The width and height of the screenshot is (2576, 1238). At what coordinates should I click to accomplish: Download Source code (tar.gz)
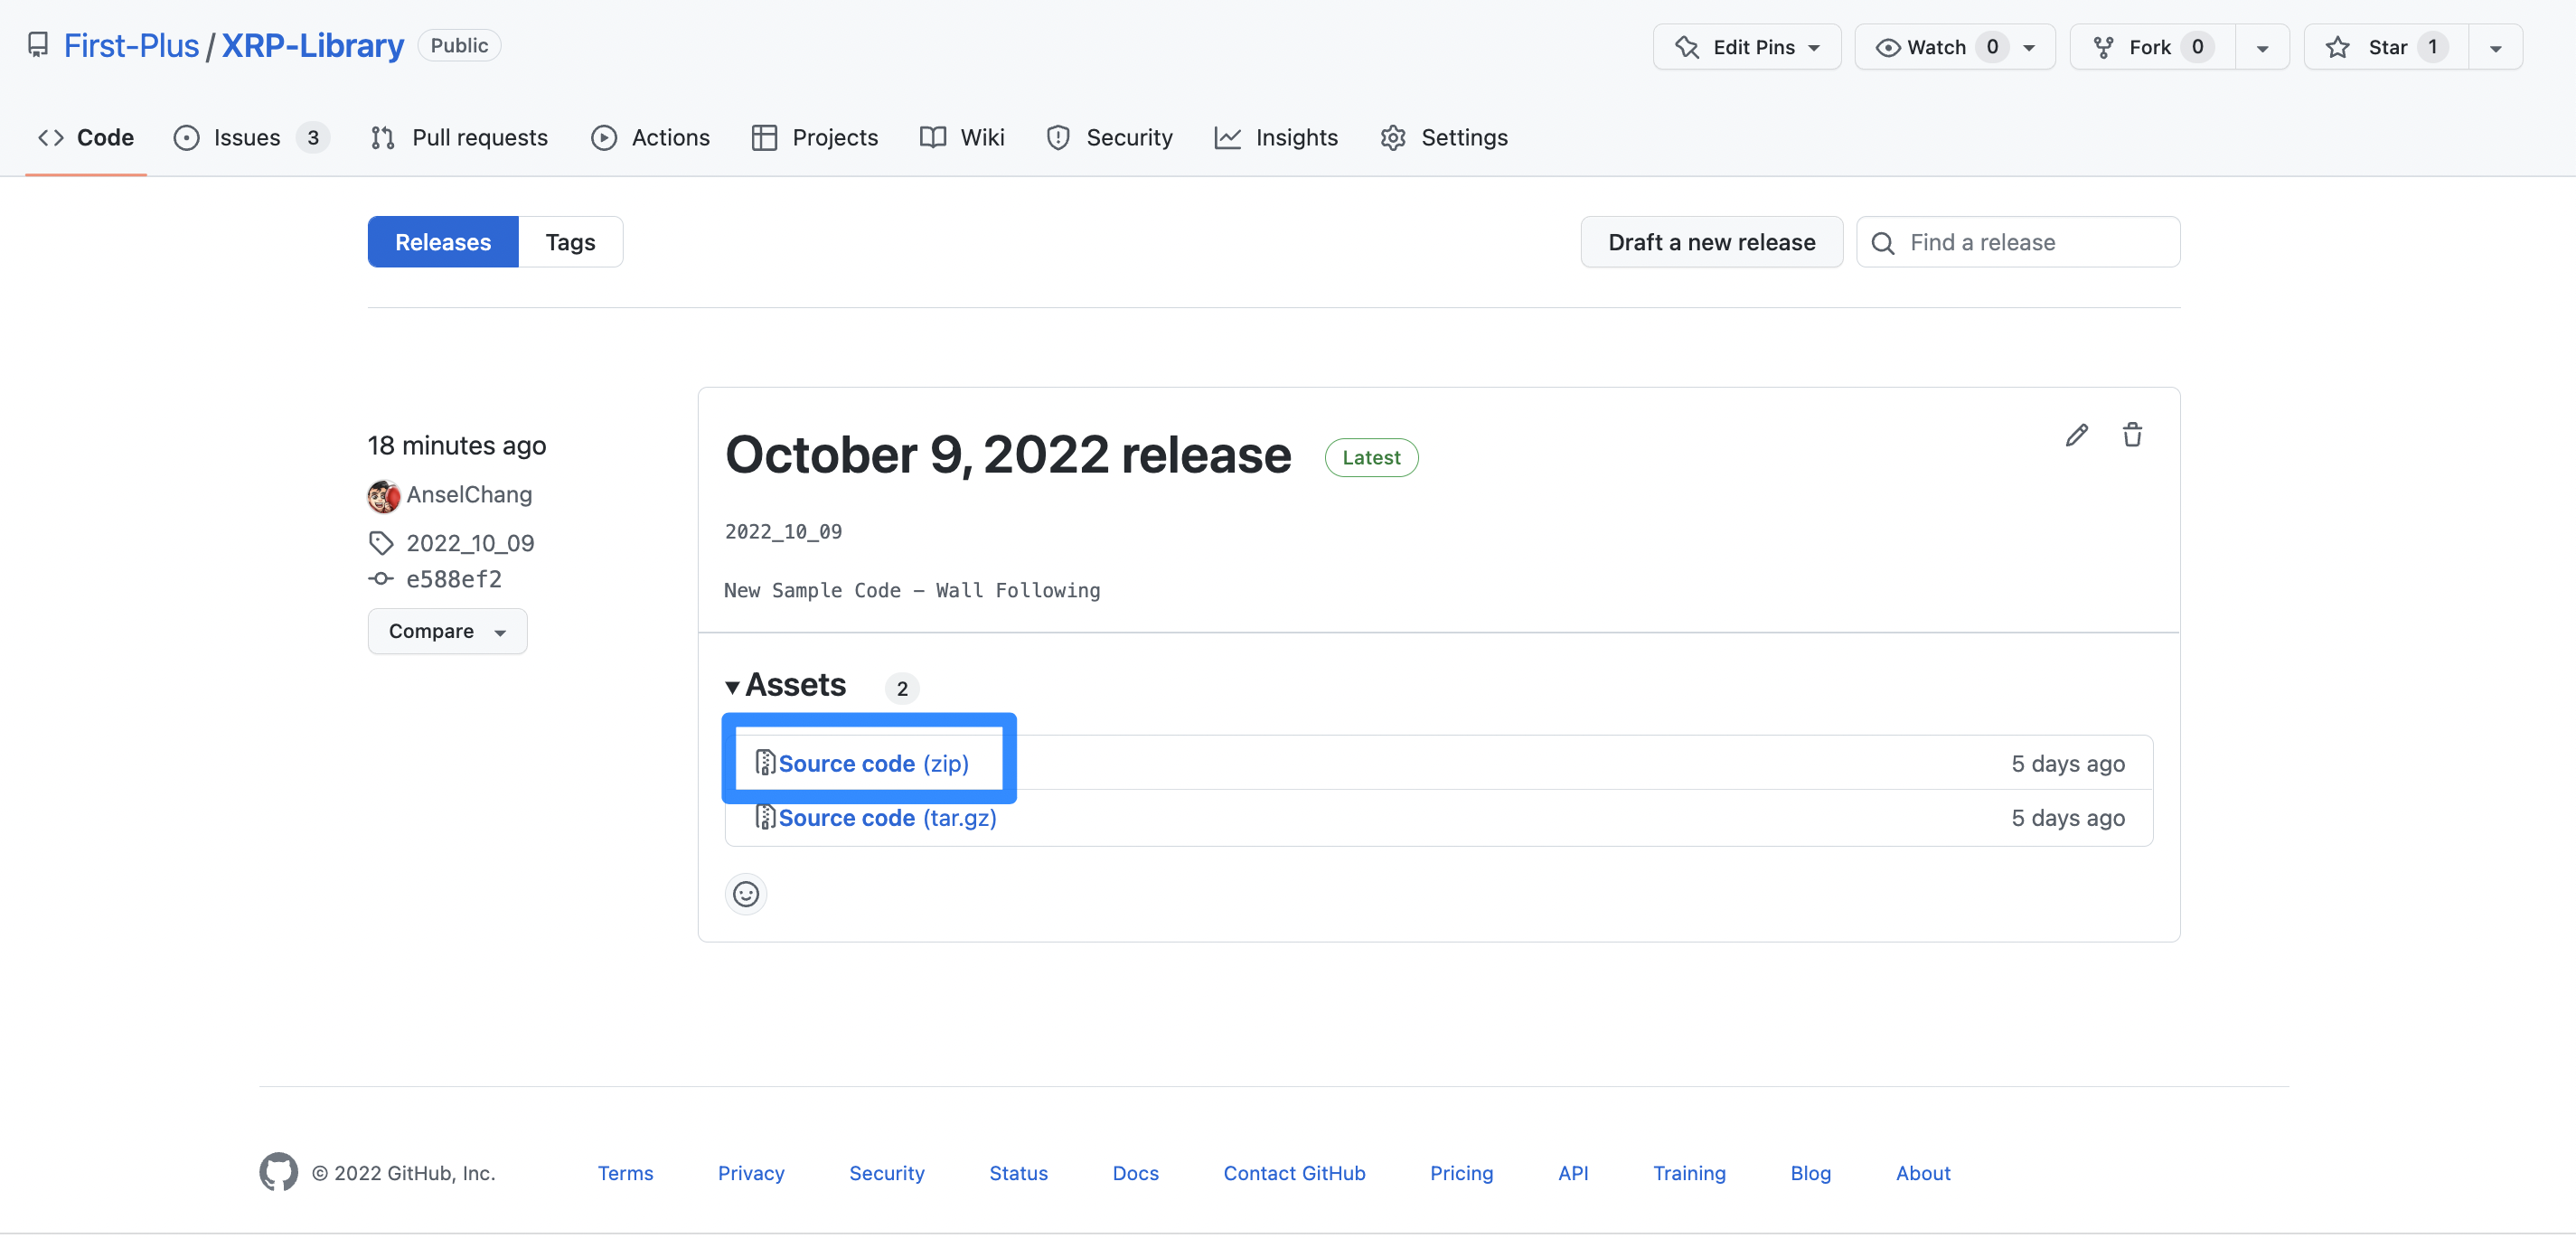pyautogui.click(x=886, y=818)
